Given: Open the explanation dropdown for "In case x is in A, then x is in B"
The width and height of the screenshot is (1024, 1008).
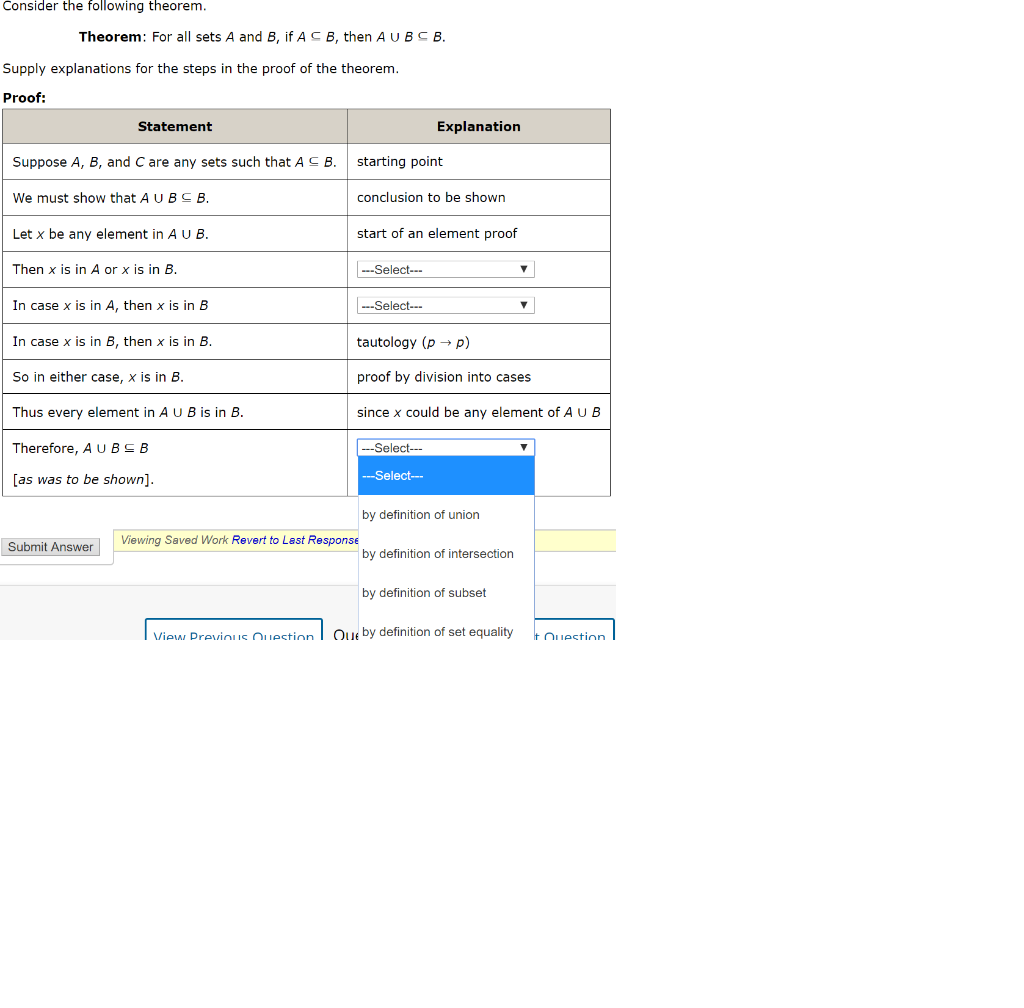Looking at the screenshot, I should pos(445,305).
